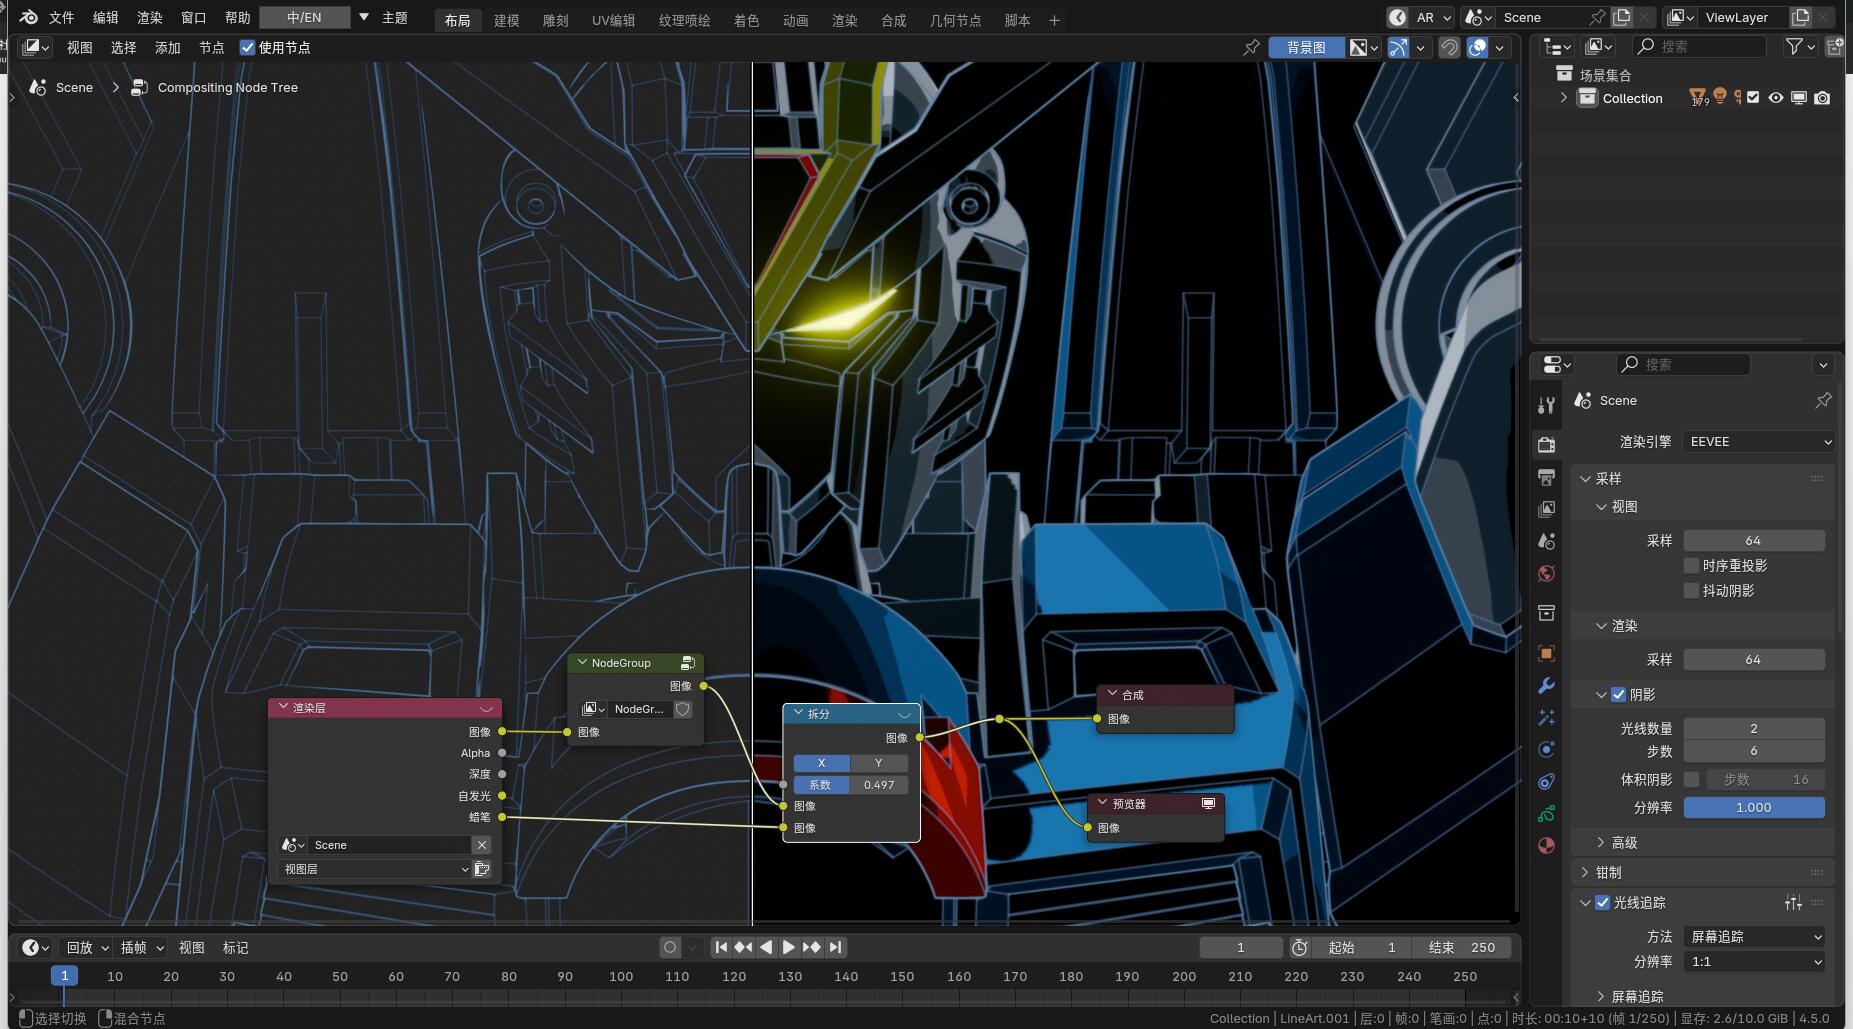Open the View Layer properties tab
The image size is (1853, 1029).
click(1546, 509)
